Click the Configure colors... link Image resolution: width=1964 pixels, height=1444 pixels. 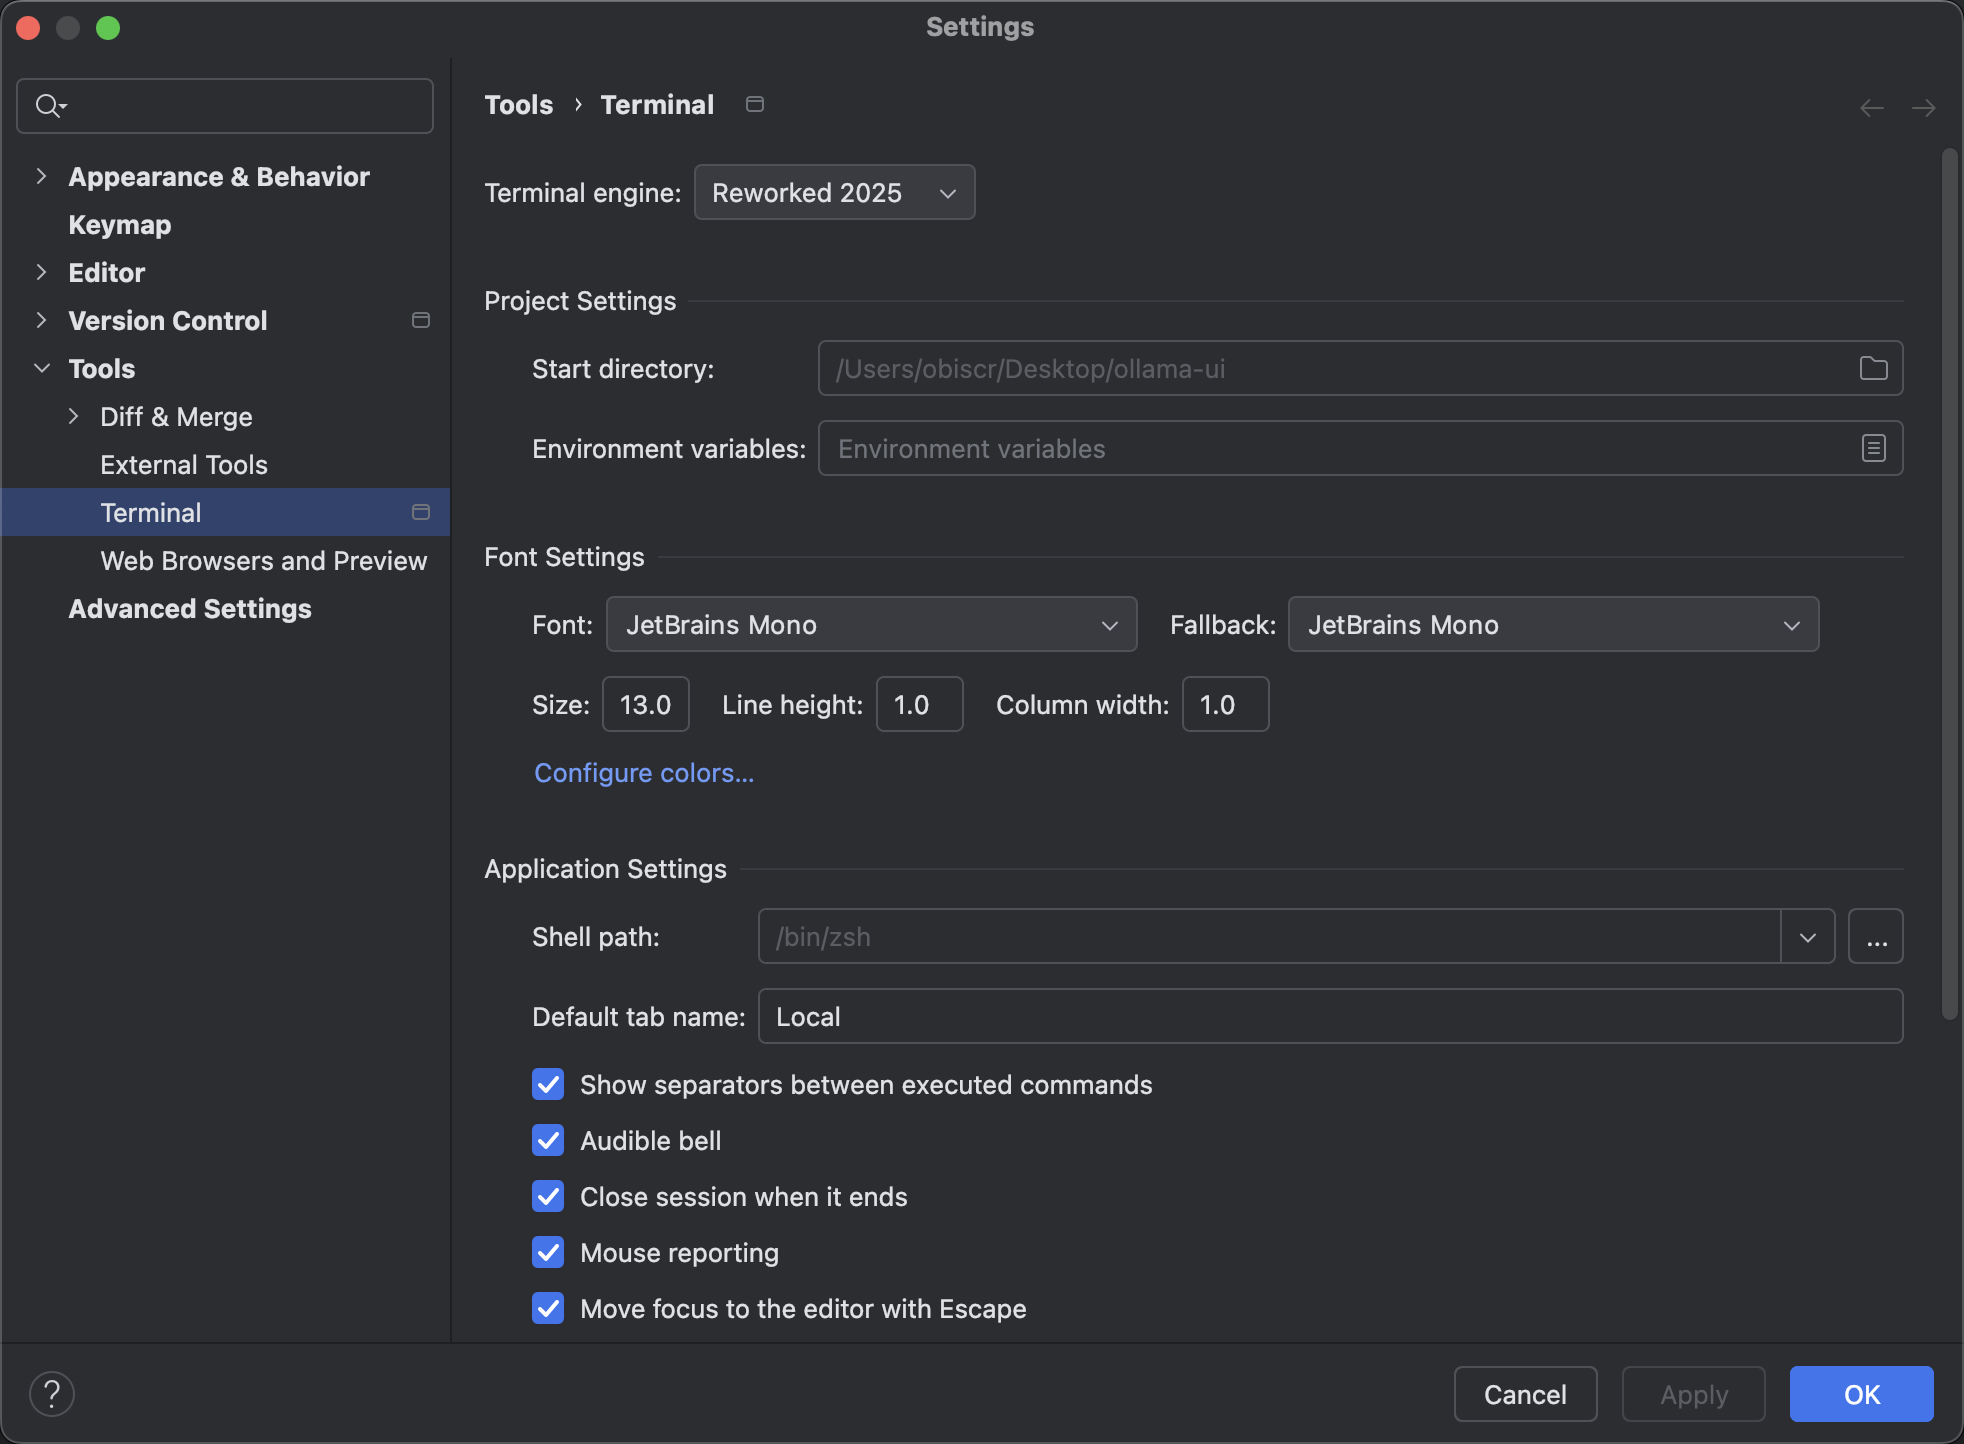[x=644, y=772]
